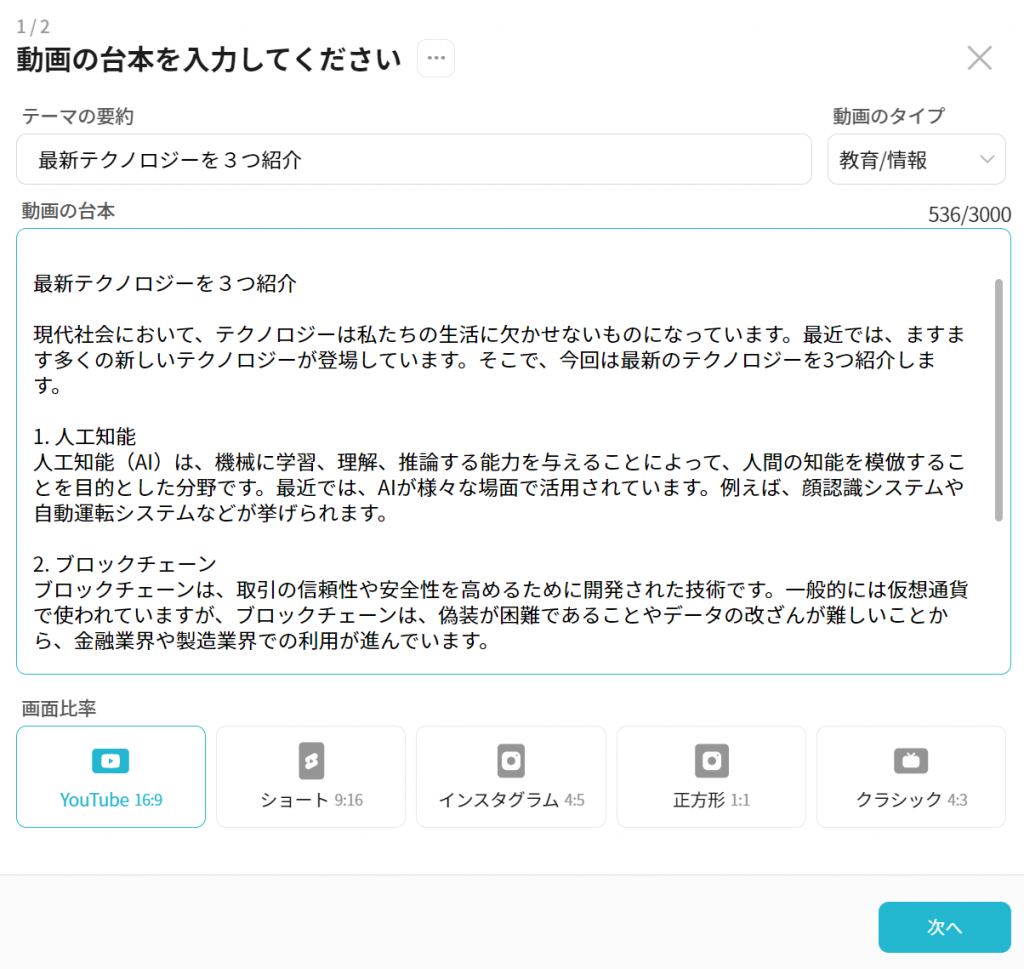This screenshot has width=1024, height=969.
Task: Click script title line 最新テクノロジーを３つ紹介
Action: tap(165, 283)
